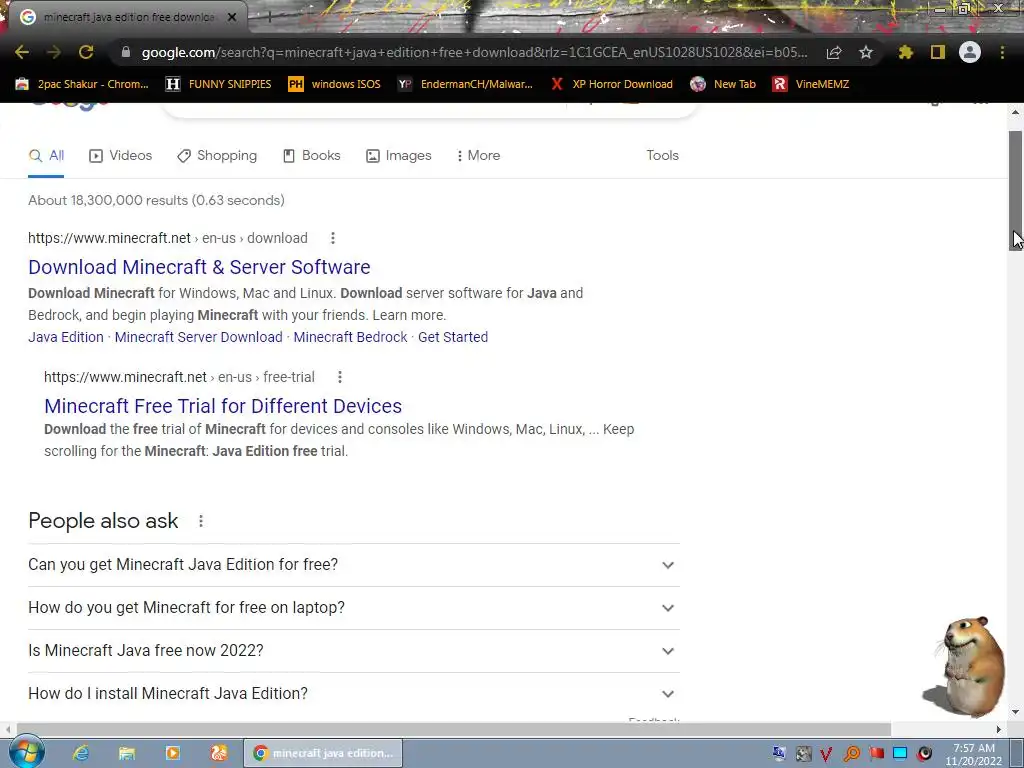
Task: Expand 'How do you get Minecraft for free on laptop?'
Action: coord(354,608)
